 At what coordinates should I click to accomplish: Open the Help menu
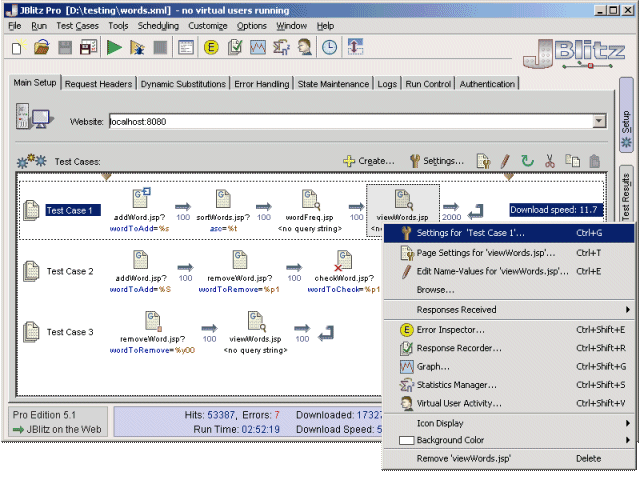coord(325,26)
